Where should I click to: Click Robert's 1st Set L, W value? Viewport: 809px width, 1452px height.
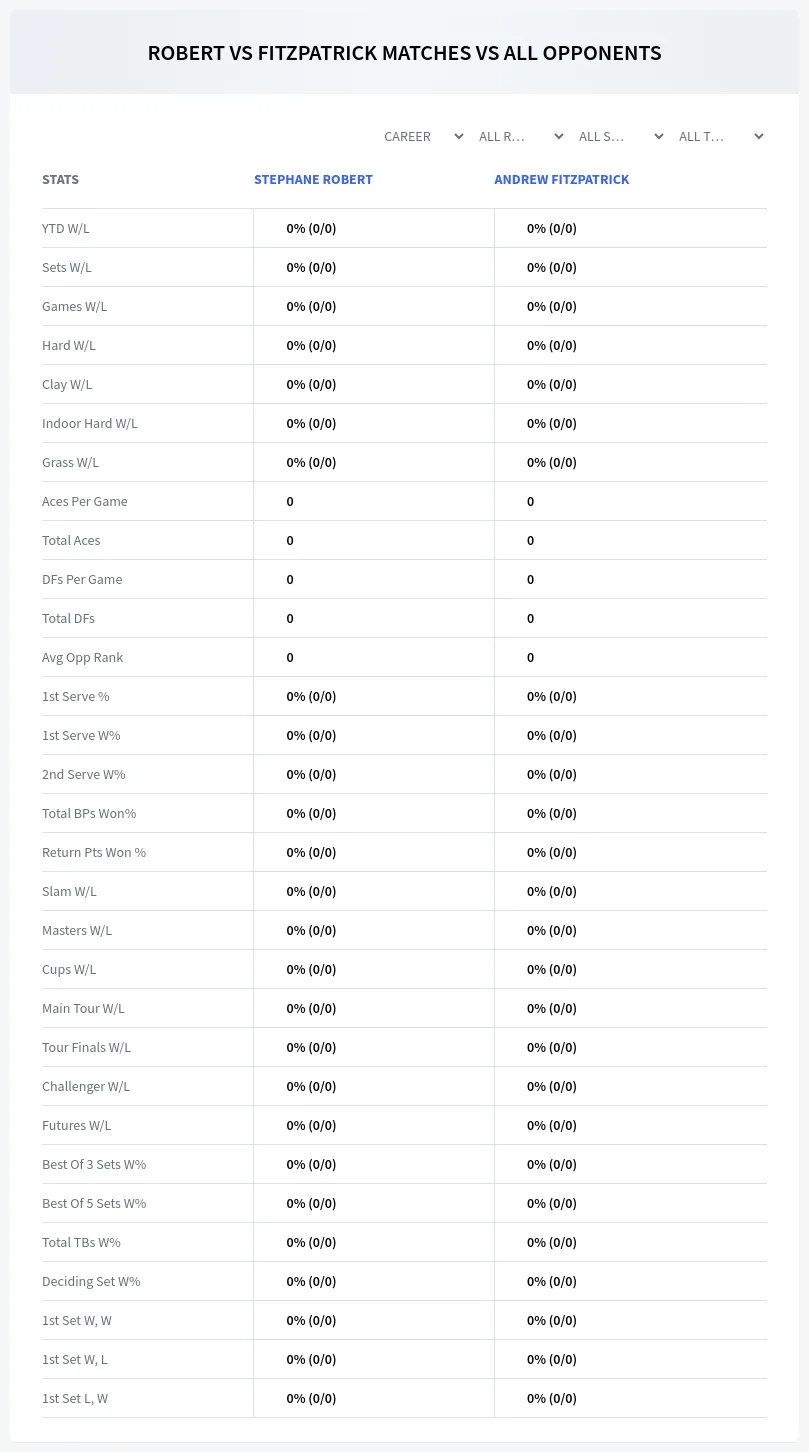point(311,1398)
